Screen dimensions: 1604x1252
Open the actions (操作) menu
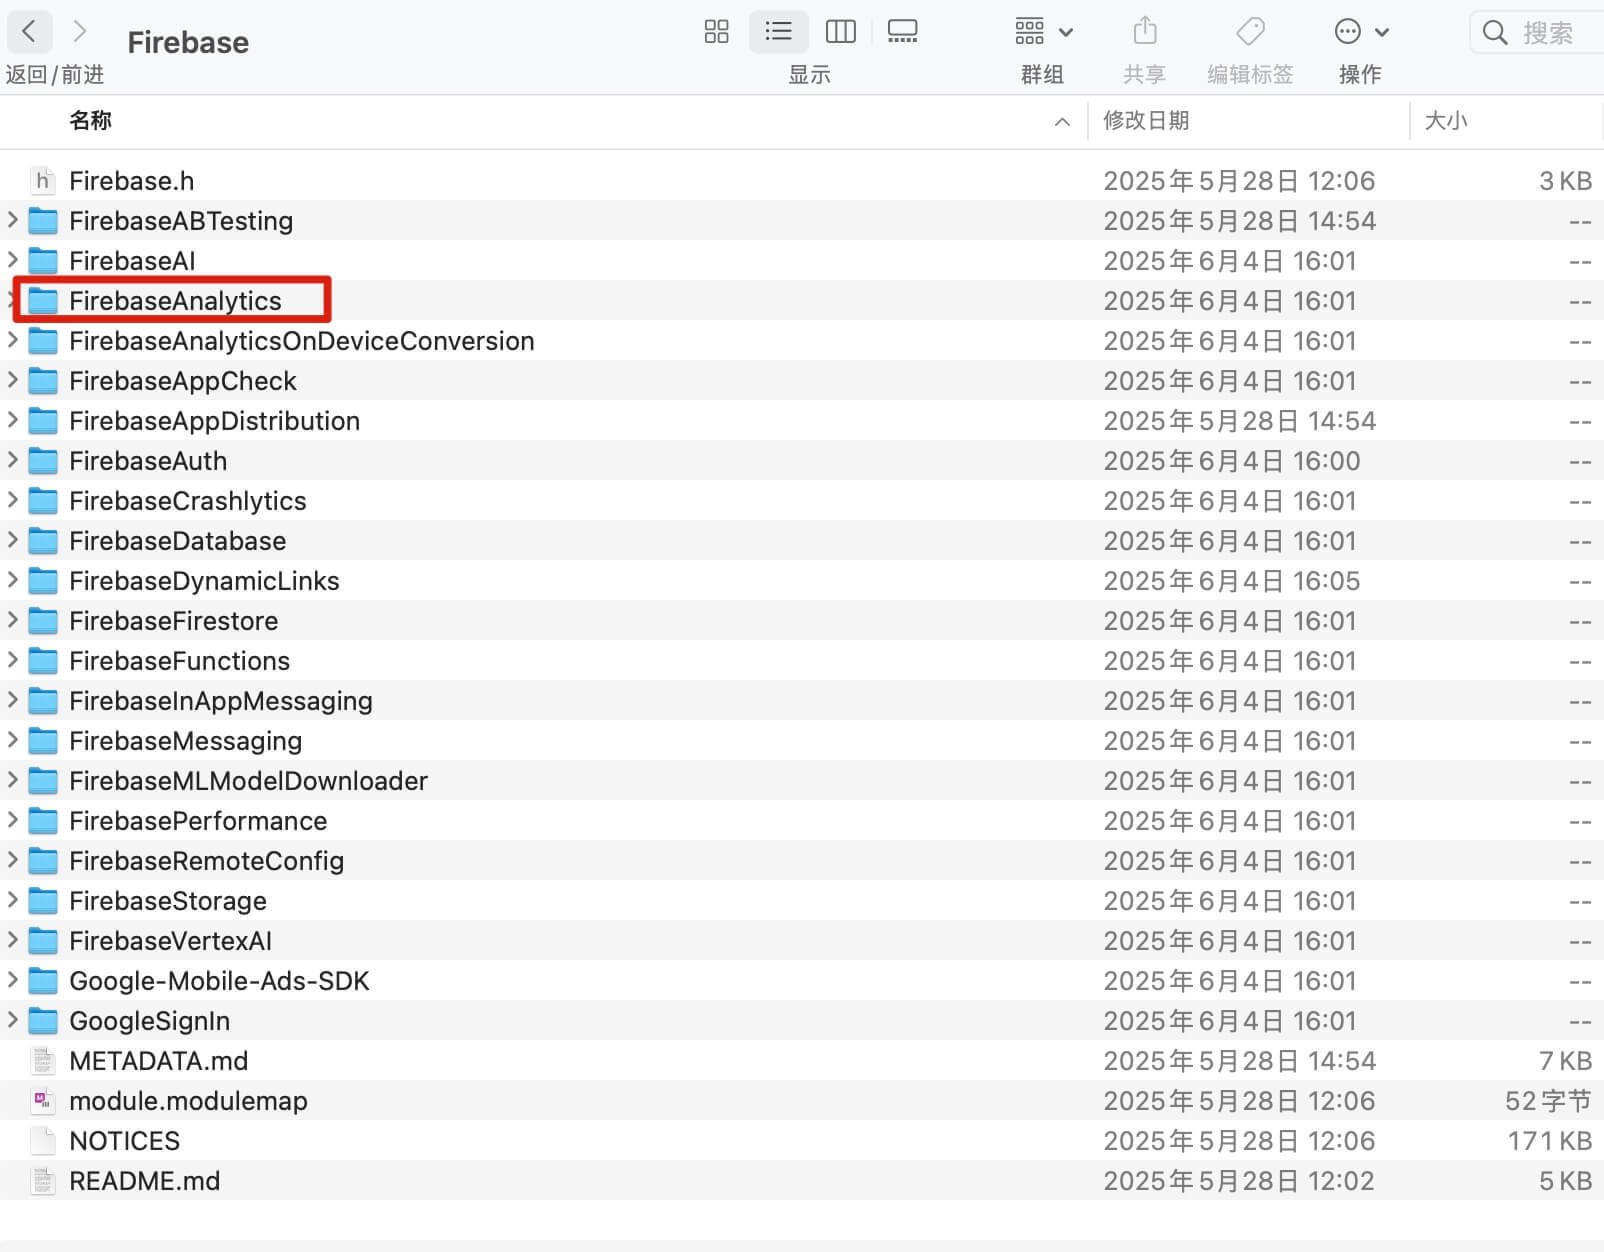(1361, 32)
